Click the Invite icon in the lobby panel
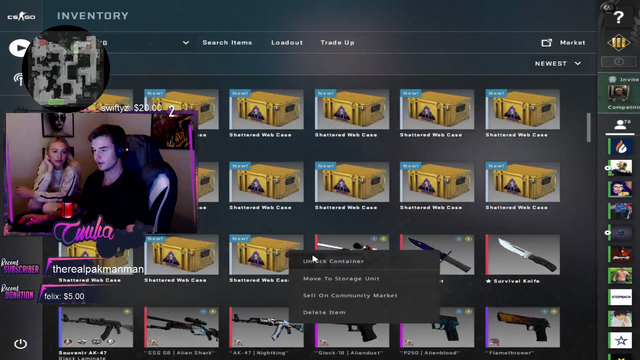640x360 pixels. coord(612,79)
